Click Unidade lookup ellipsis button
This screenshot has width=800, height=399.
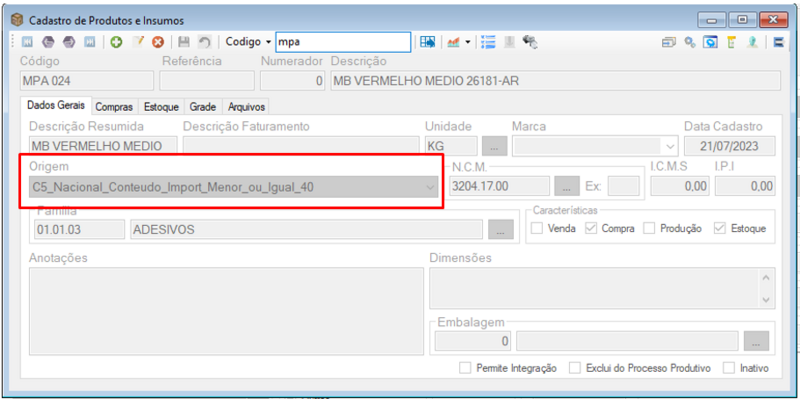pos(494,146)
